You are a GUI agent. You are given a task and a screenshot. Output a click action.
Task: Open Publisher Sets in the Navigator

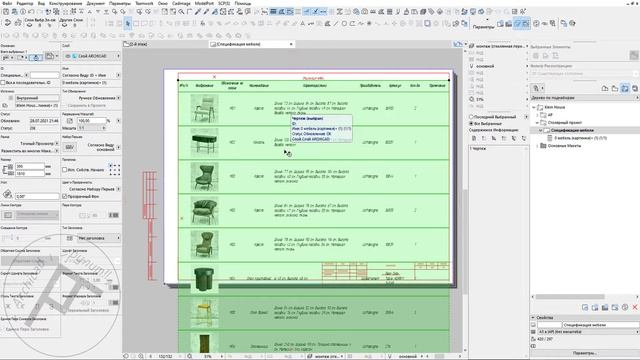[x=635, y=88]
